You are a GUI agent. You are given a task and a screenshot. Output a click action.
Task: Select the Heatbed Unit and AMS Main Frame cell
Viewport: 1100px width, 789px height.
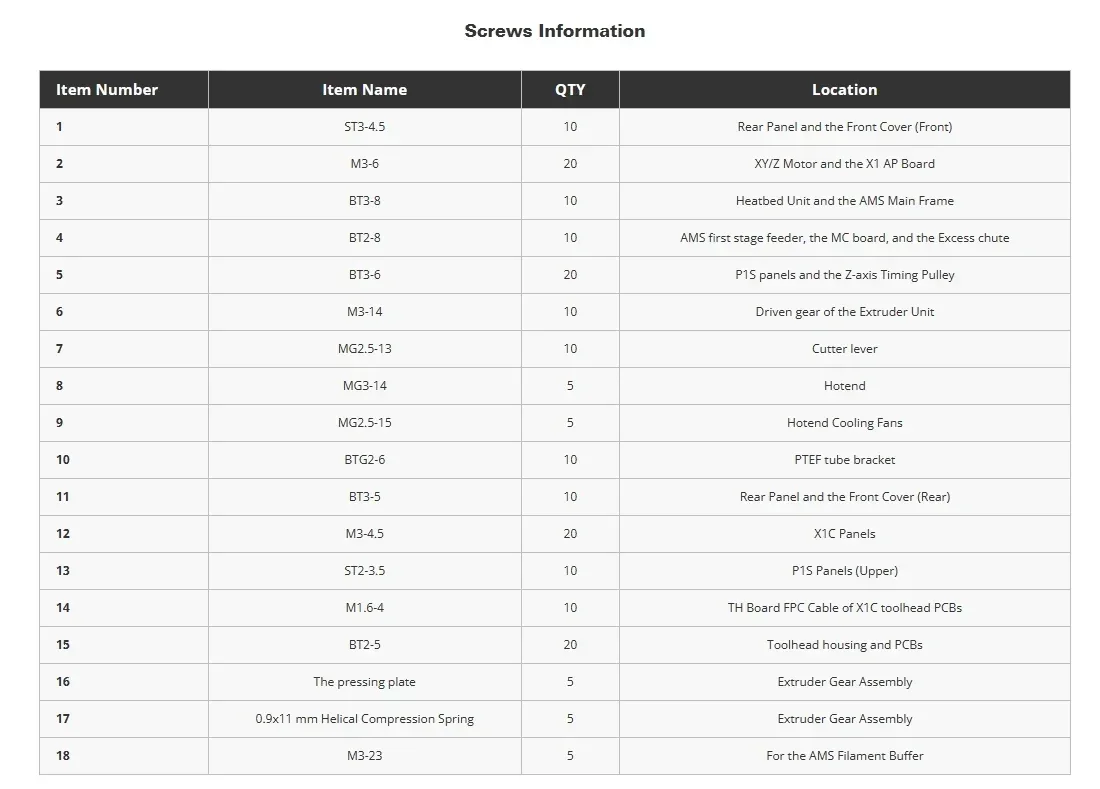tap(845, 201)
